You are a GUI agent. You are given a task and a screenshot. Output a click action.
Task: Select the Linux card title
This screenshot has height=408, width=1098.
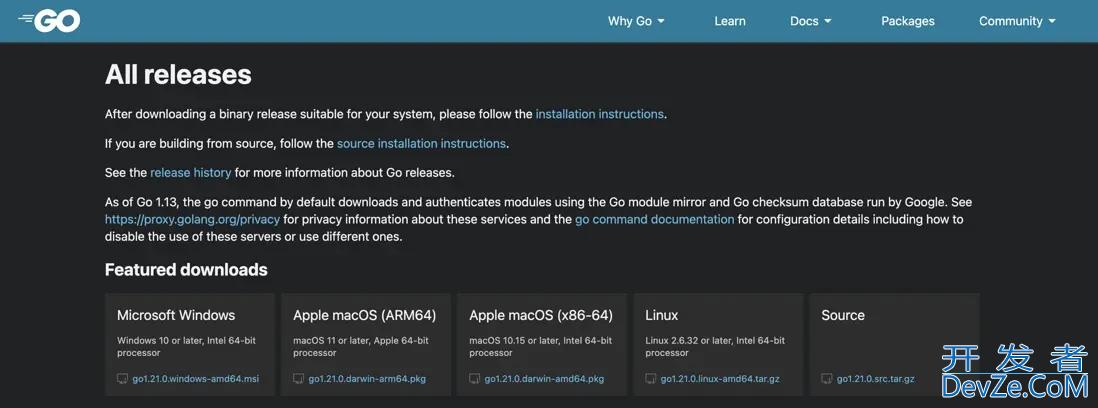point(662,315)
